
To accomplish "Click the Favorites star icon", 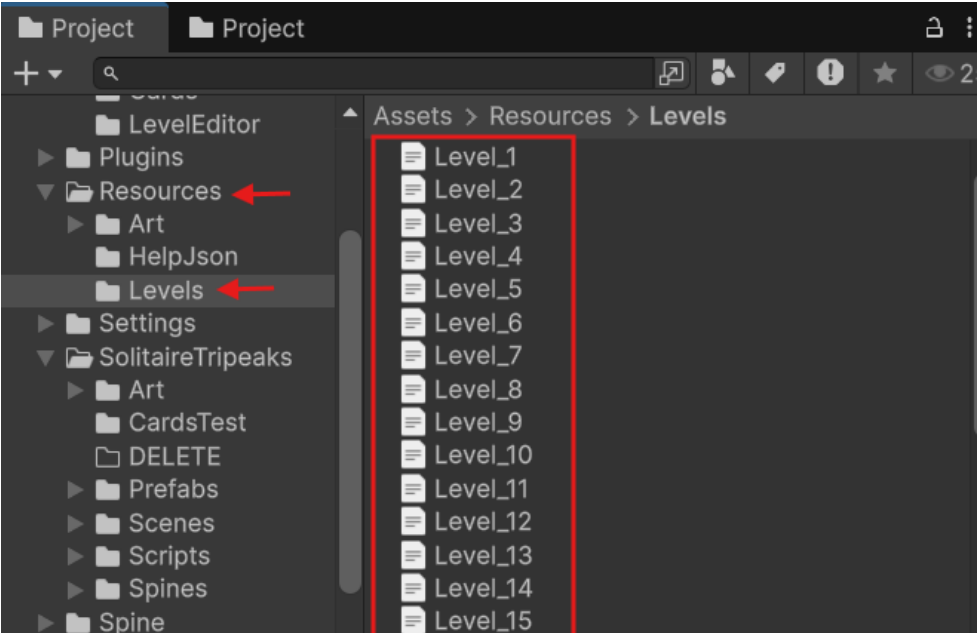I will (x=884, y=73).
